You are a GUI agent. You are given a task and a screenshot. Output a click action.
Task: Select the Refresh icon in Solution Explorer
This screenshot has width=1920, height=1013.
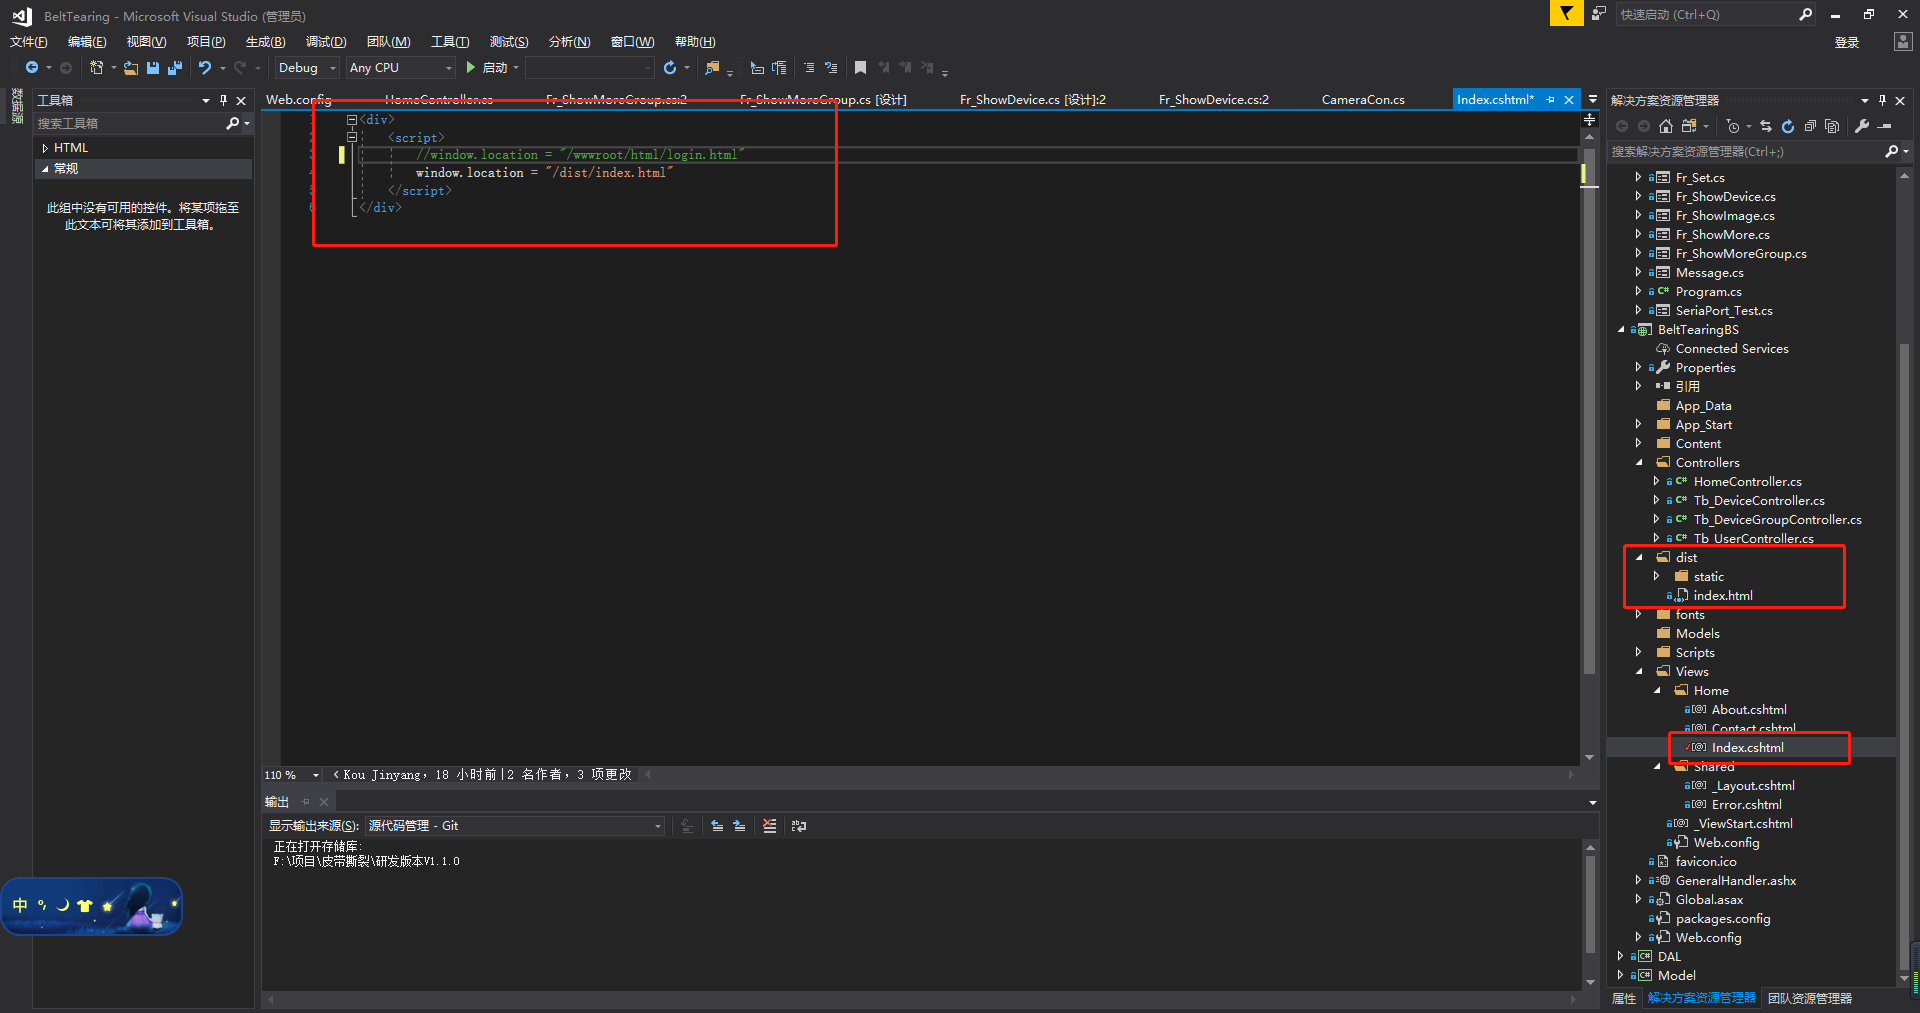(1788, 126)
